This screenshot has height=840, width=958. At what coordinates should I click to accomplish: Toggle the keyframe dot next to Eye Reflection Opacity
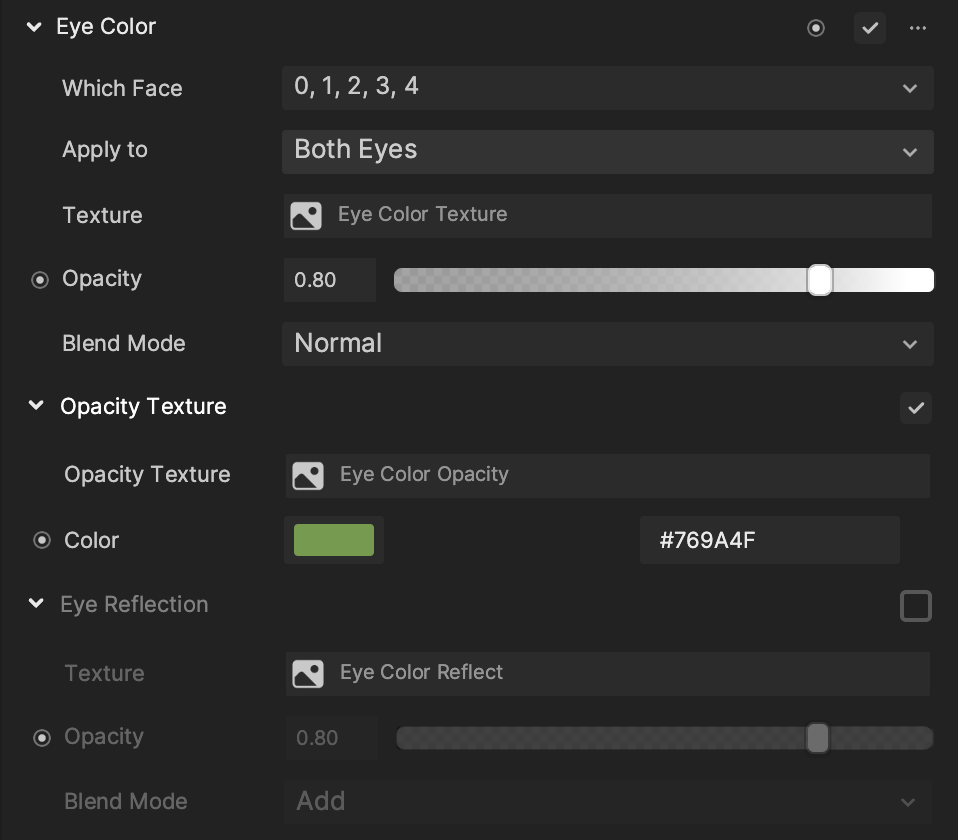(42, 738)
